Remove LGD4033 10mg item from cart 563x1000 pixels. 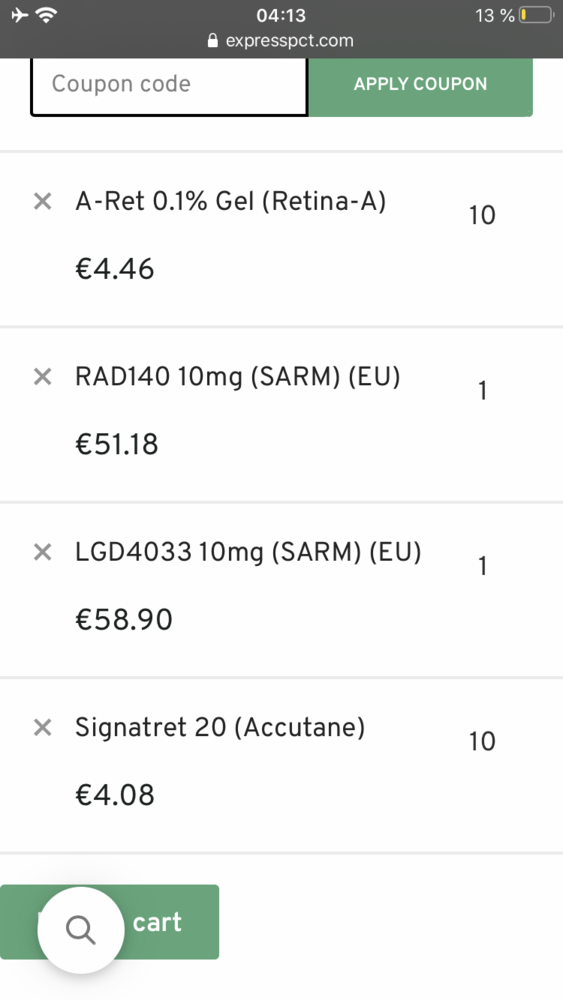(42, 552)
